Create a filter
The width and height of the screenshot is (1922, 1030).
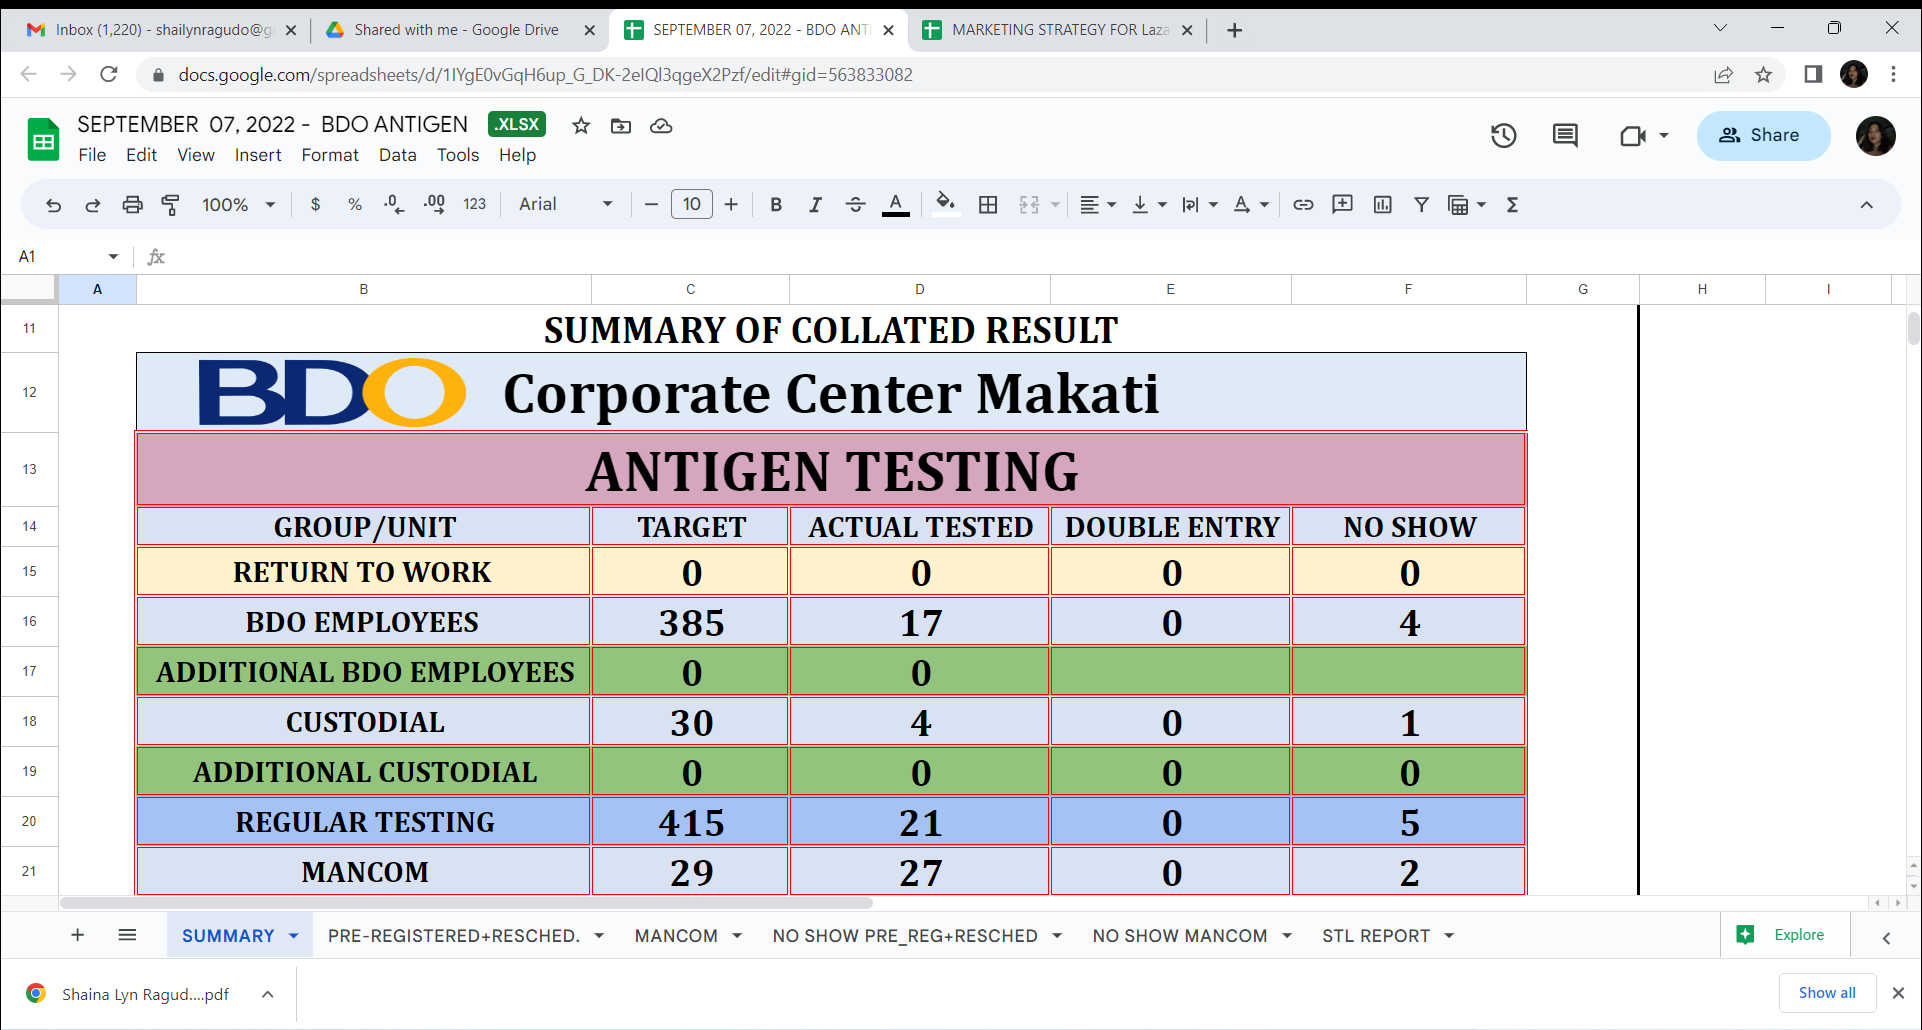click(x=1421, y=205)
